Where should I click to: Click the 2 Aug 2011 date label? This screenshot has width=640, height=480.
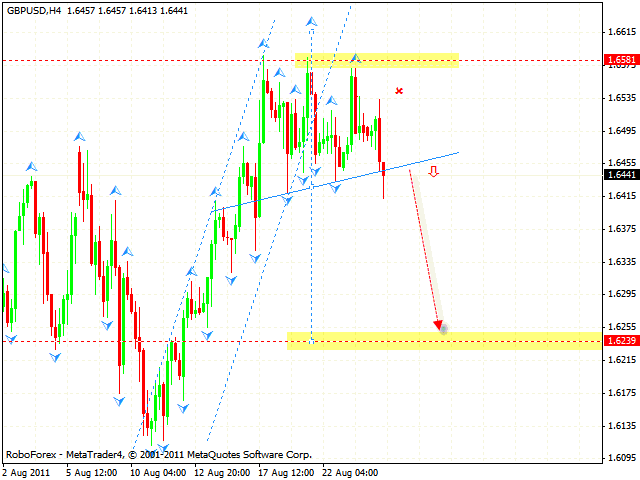(27, 473)
